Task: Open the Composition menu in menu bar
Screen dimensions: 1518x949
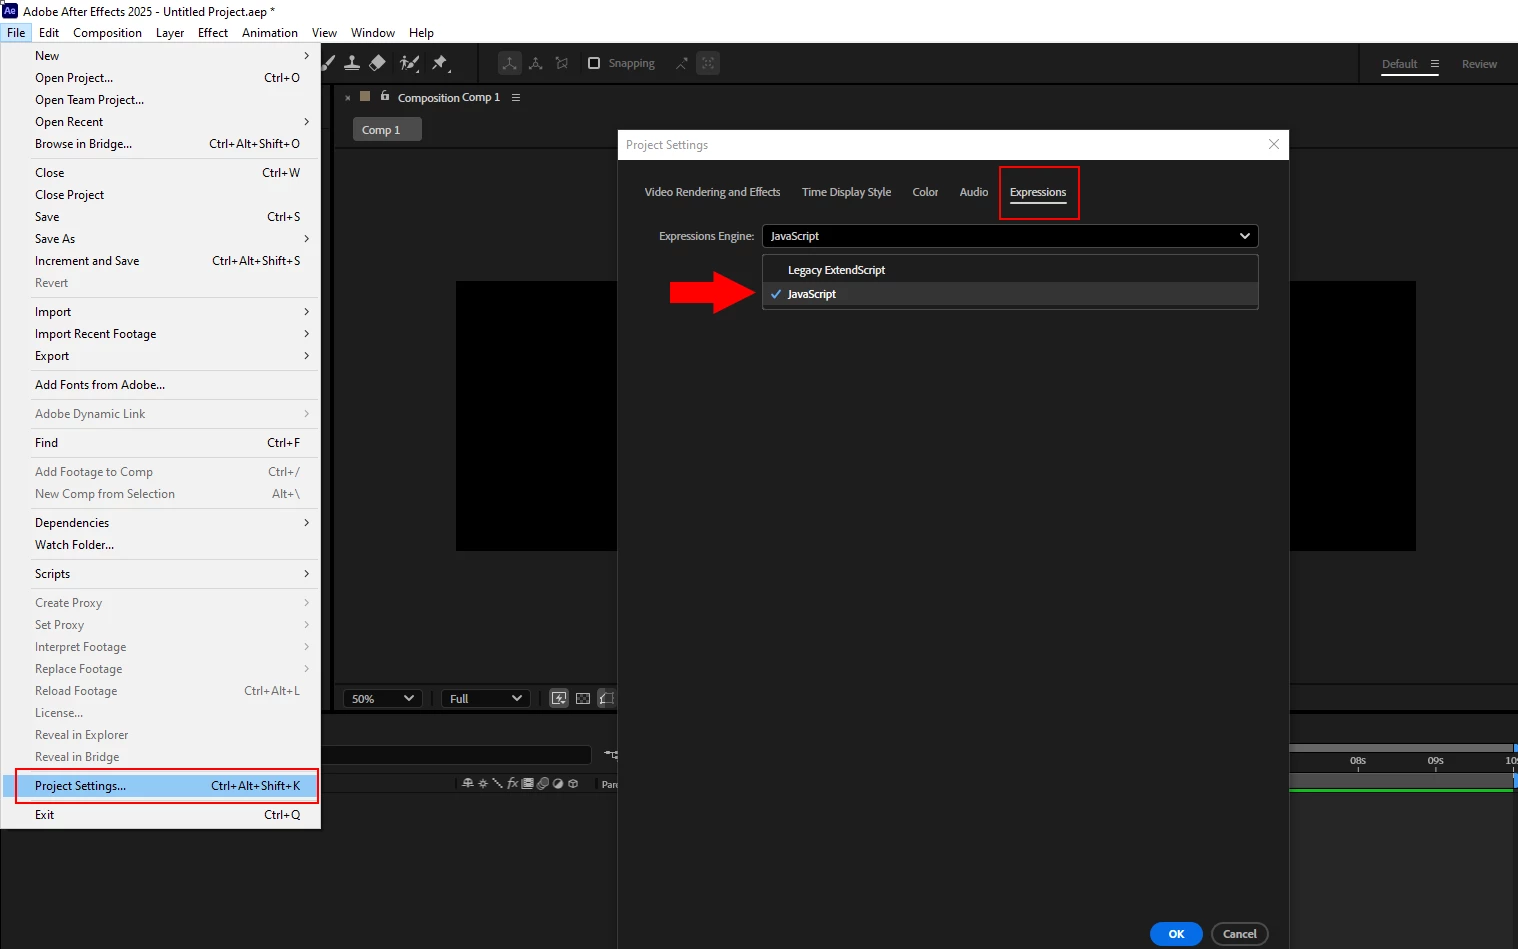Action: tap(107, 33)
